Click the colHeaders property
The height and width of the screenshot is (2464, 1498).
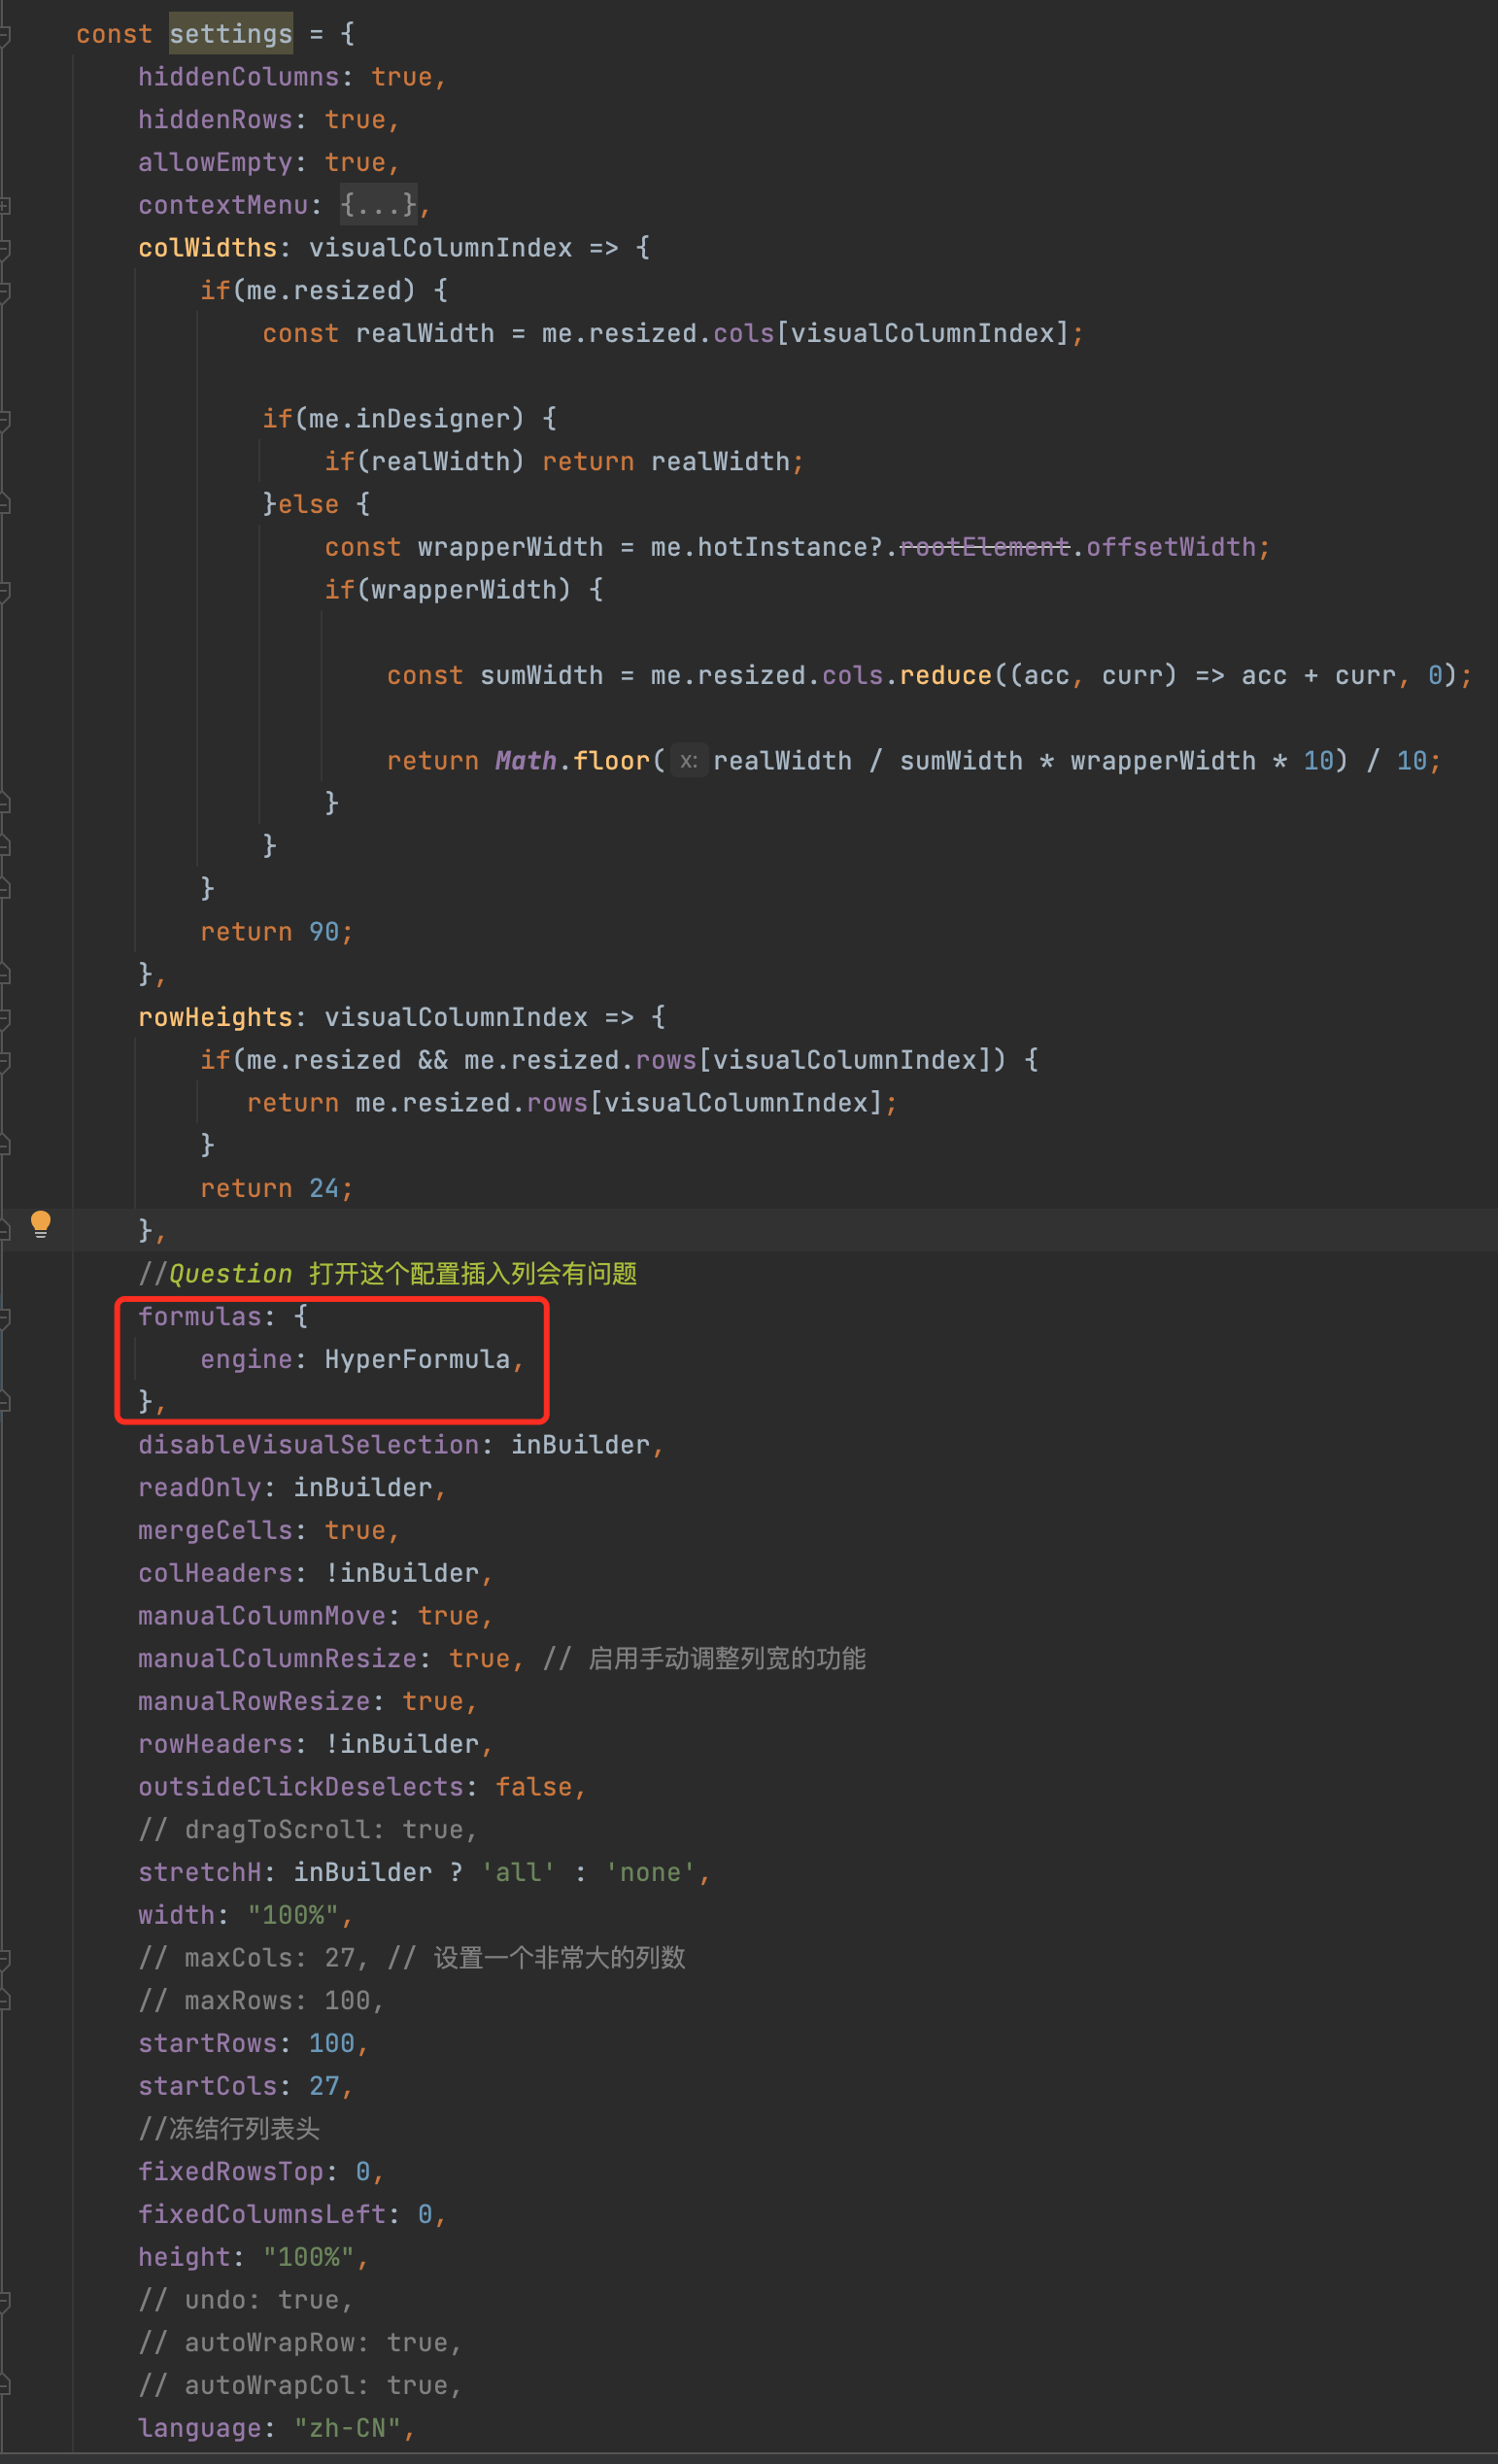(216, 1574)
